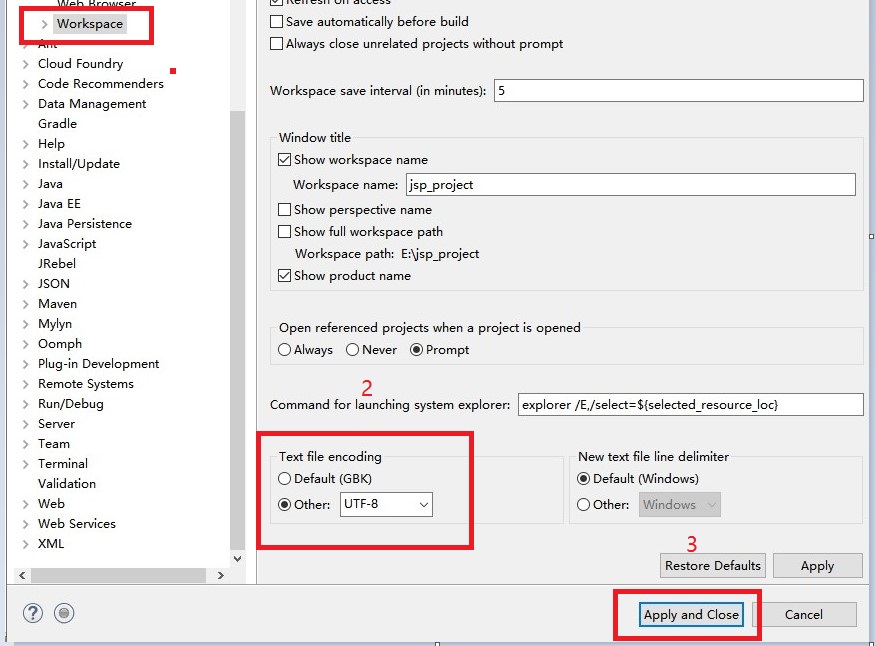Open the disabled Windows line delimiter dropdown
Screen dimensions: 876x646
679,505
